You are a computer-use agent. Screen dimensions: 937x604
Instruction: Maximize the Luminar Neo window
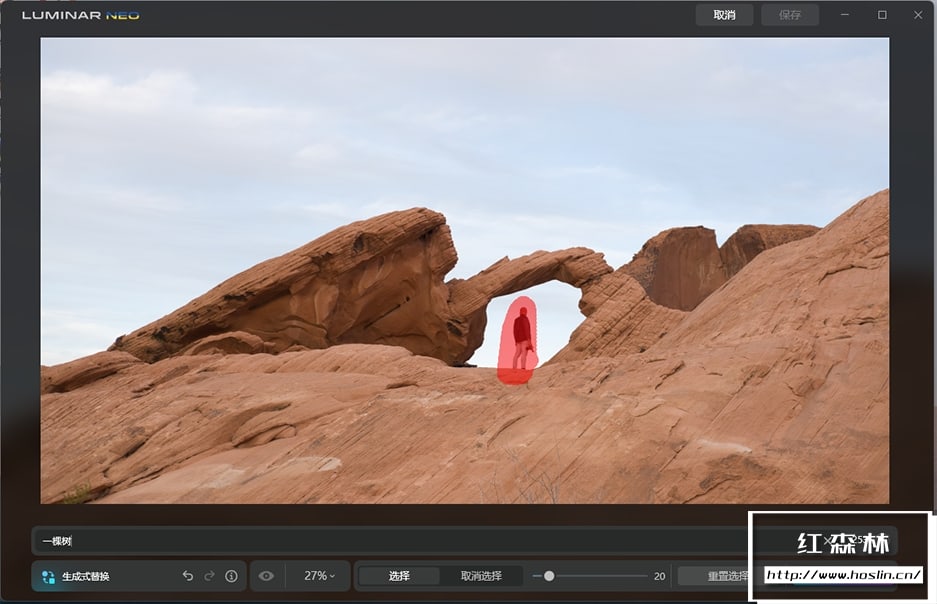tap(882, 15)
